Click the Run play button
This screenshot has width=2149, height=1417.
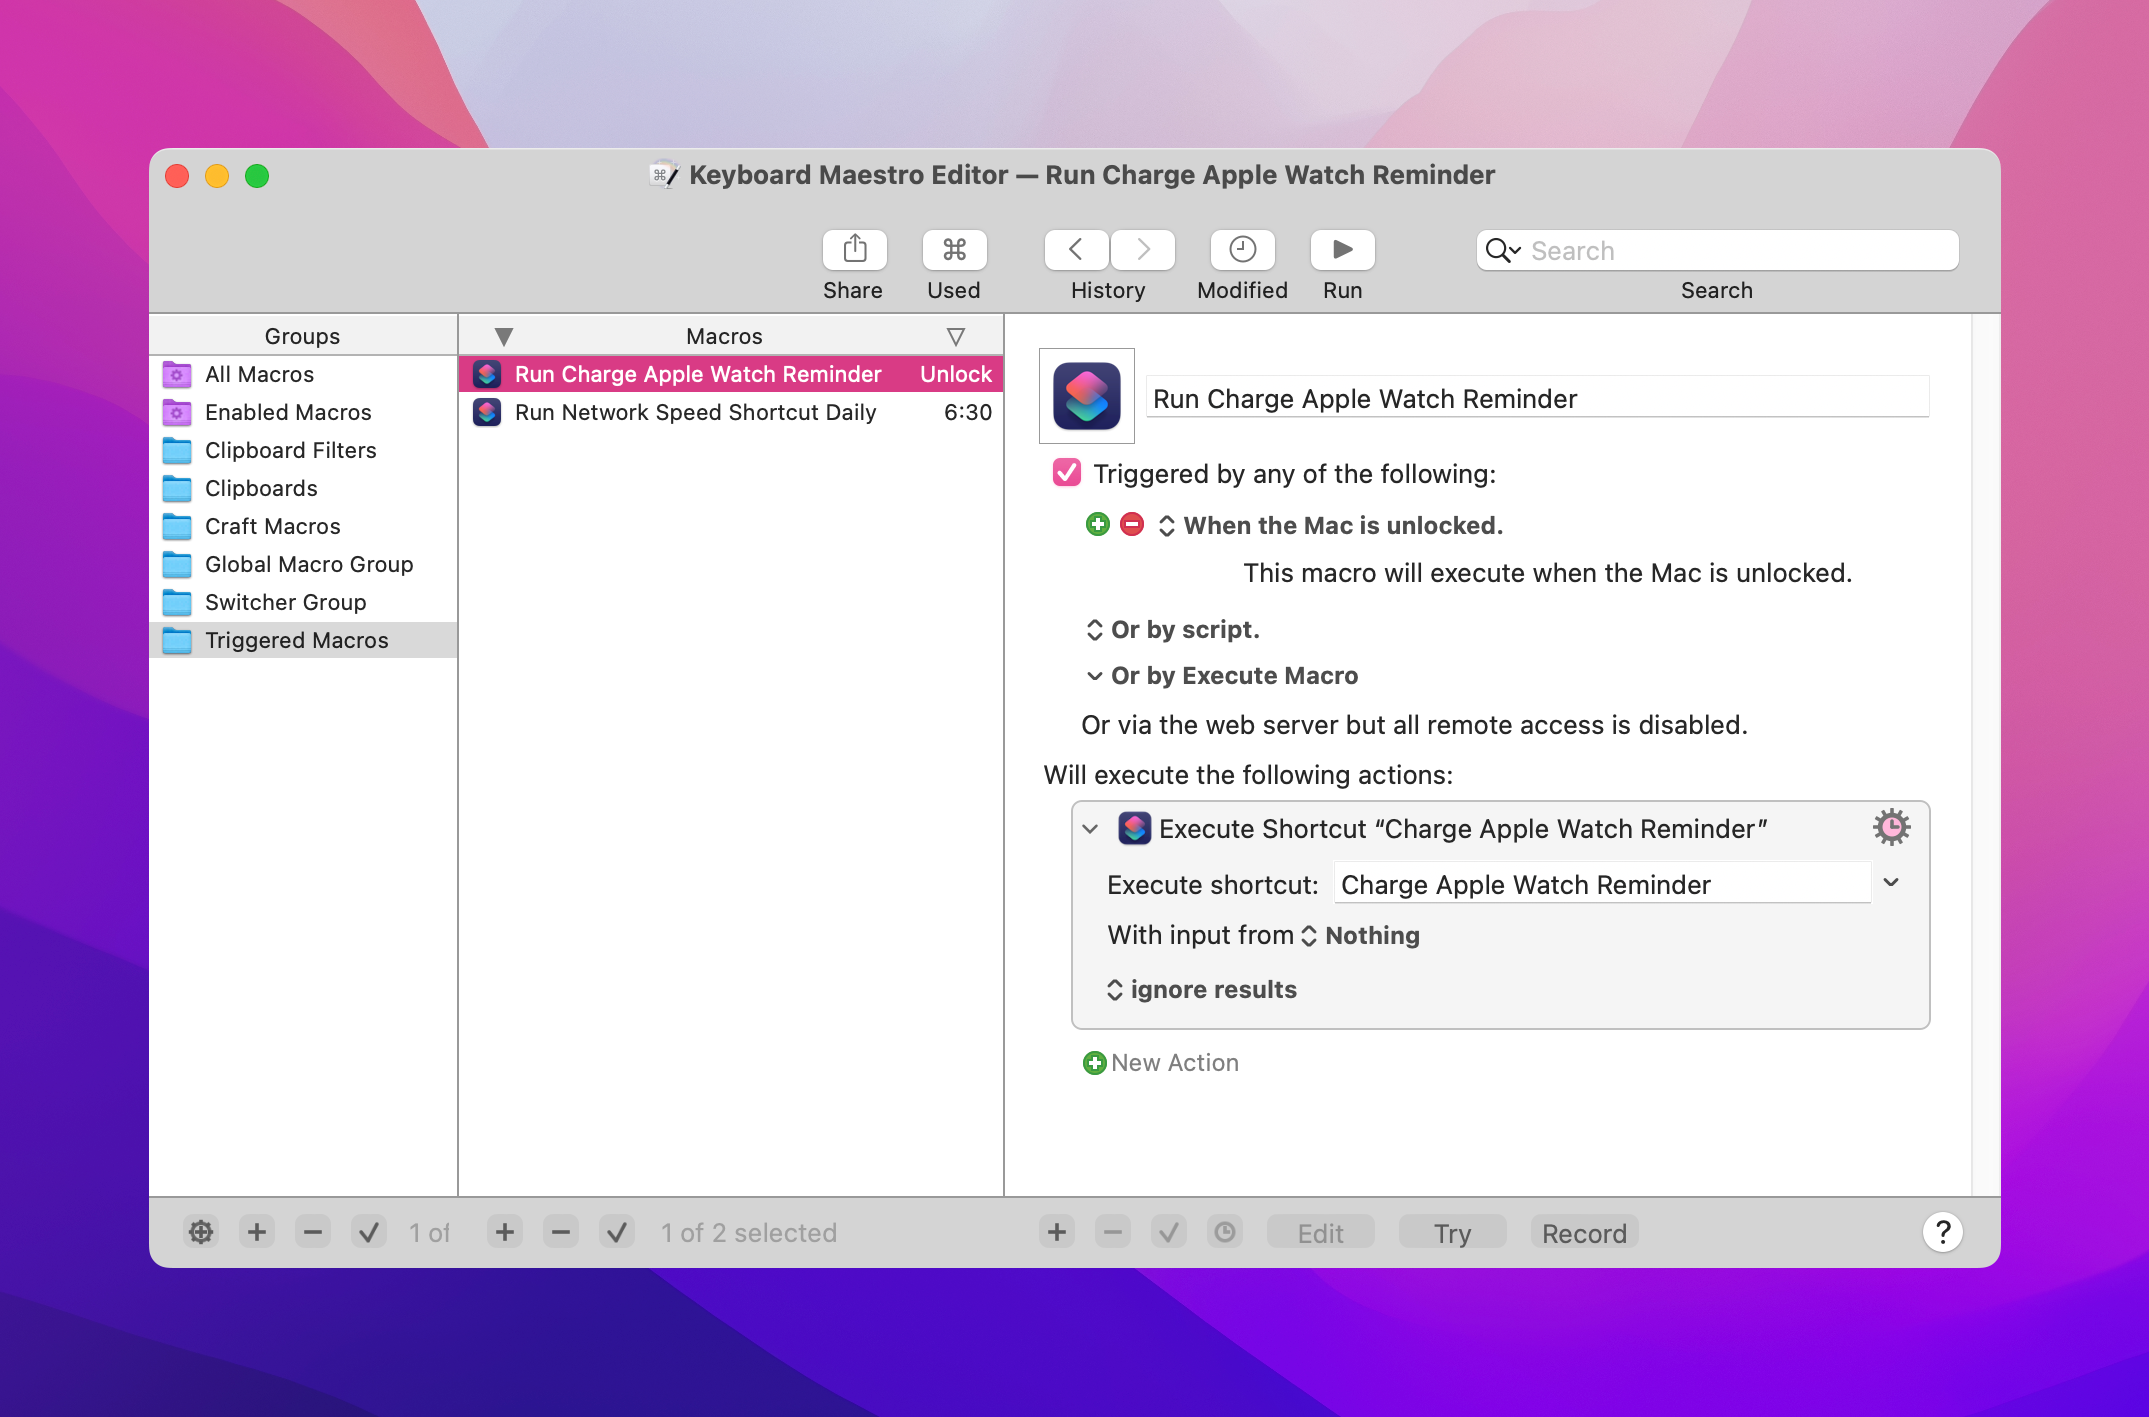click(1342, 250)
